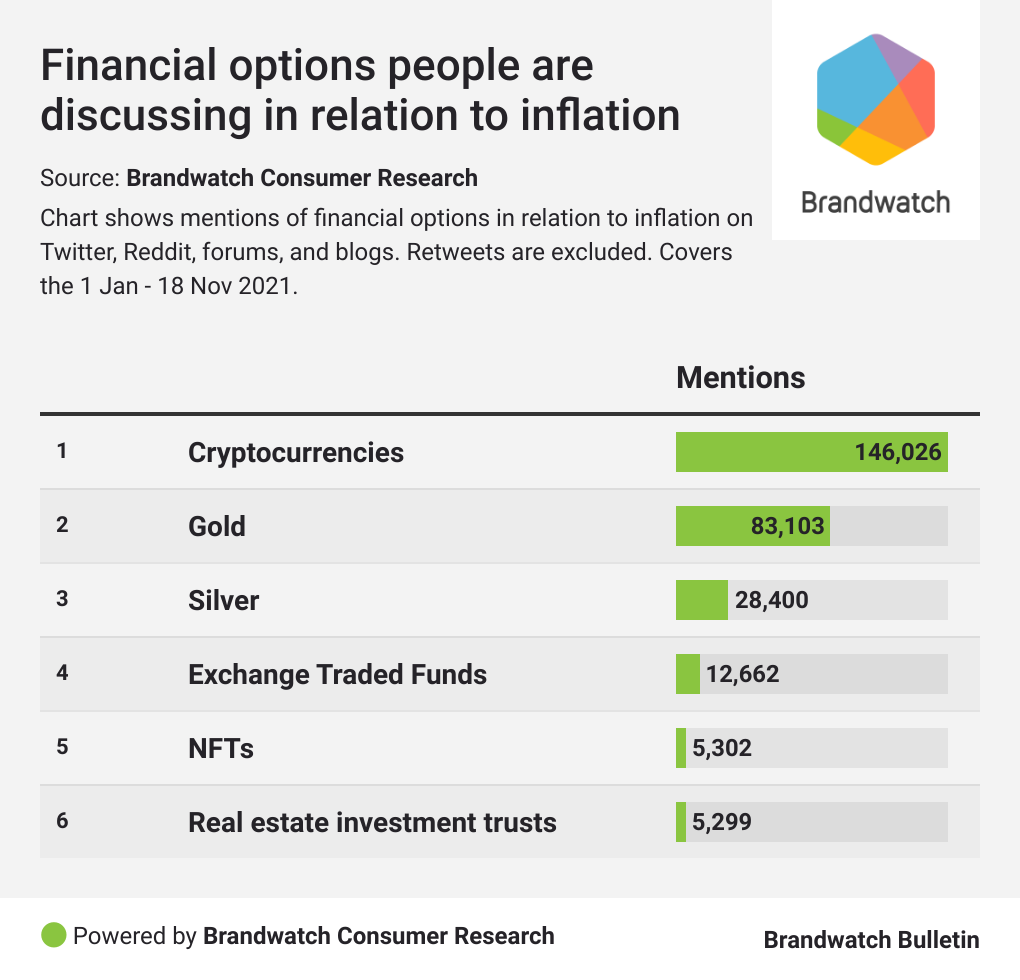Select the Cryptocurrencies row label
This screenshot has width=1020, height=980.
(x=296, y=452)
